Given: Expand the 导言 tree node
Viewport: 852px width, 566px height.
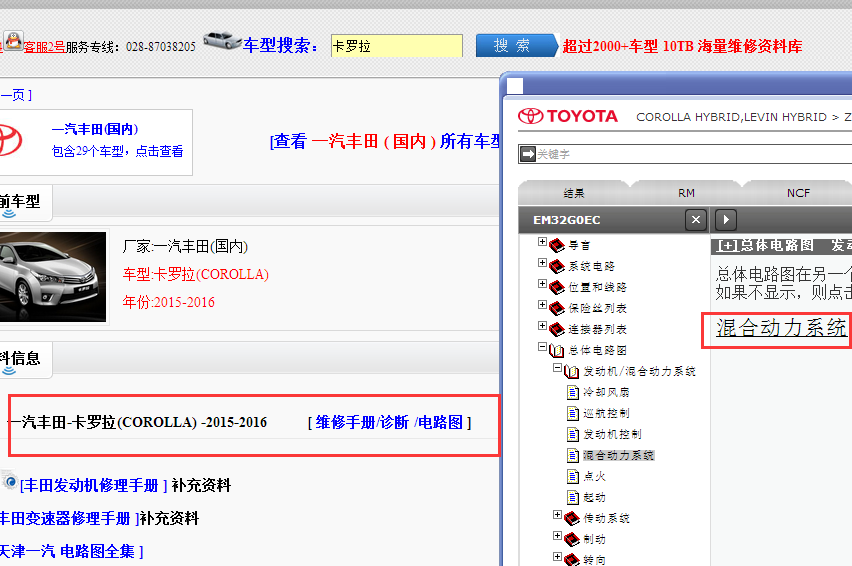Looking at the screenshot, I should [542, 242].
